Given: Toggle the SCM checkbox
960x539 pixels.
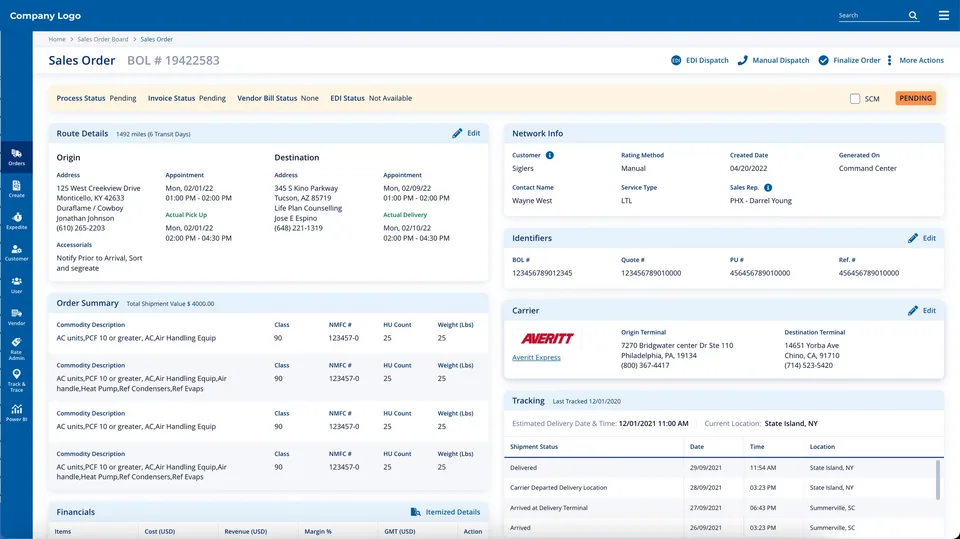Looking at the screenshot, I should [855, 99].
